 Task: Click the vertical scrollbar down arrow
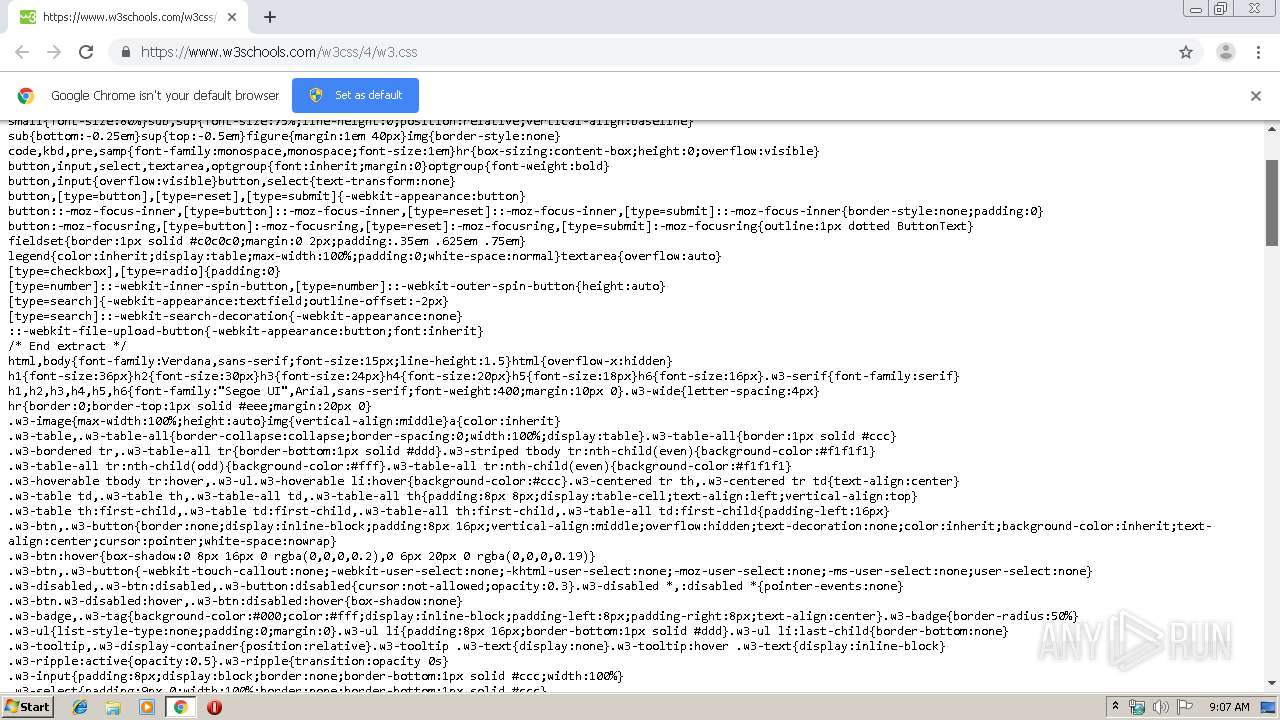pyautogui.click(x=1272, y=683)
